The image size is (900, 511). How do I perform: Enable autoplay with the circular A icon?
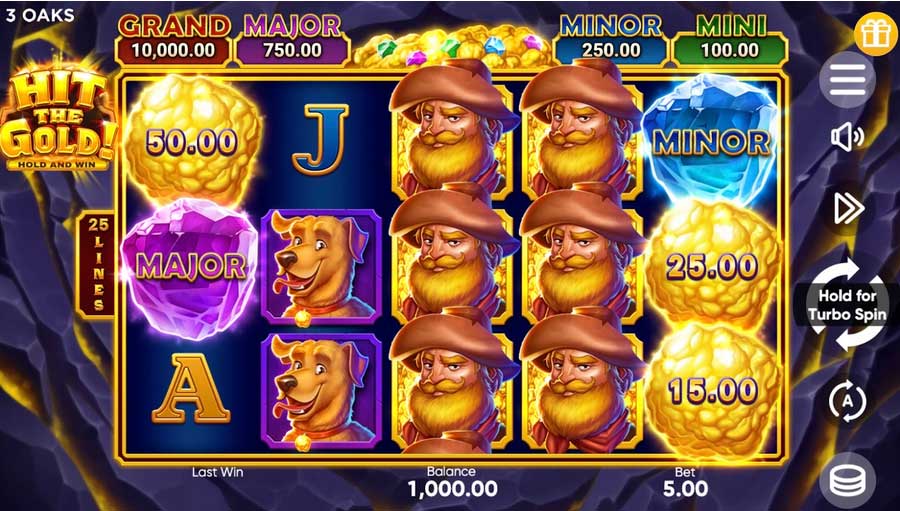(848, 401)
